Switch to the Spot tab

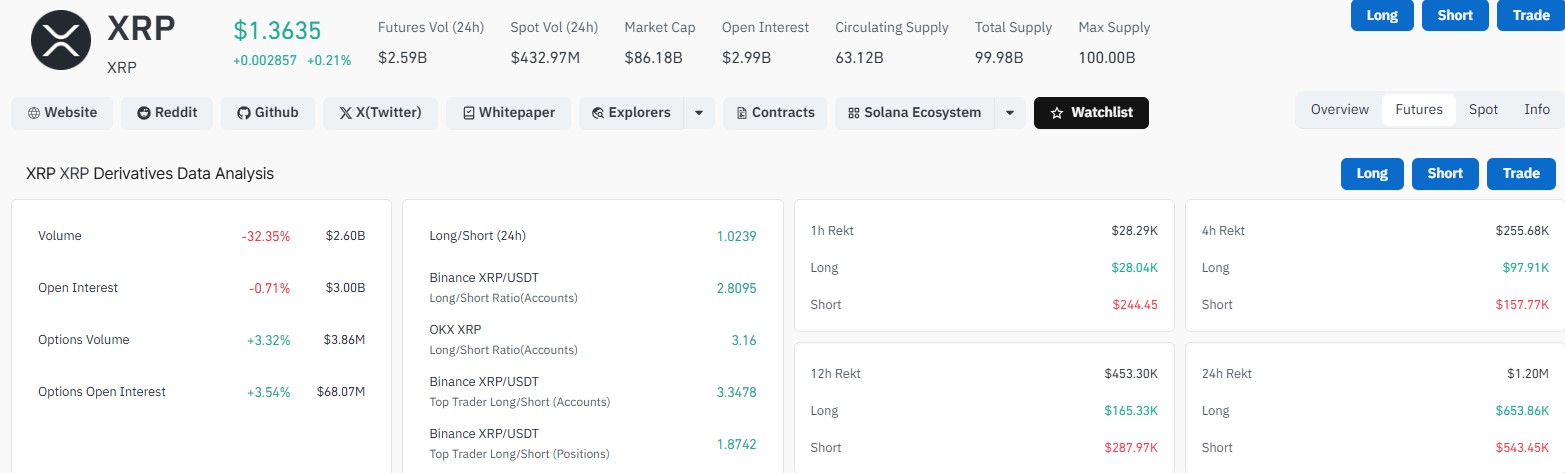pos(1483,110)
